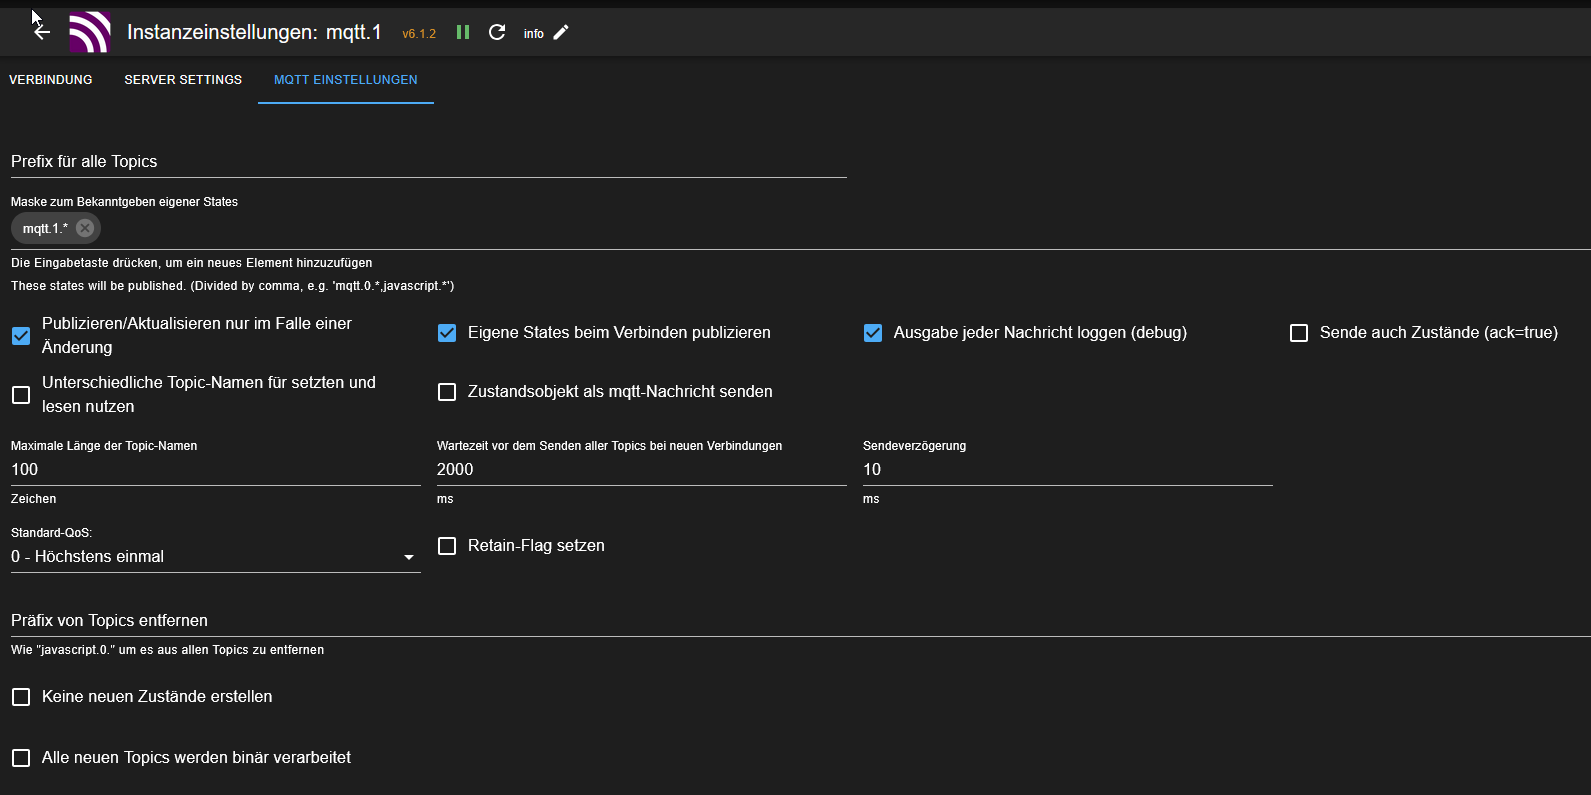Select the MQTT Einstellungen tab

[346, 80]
